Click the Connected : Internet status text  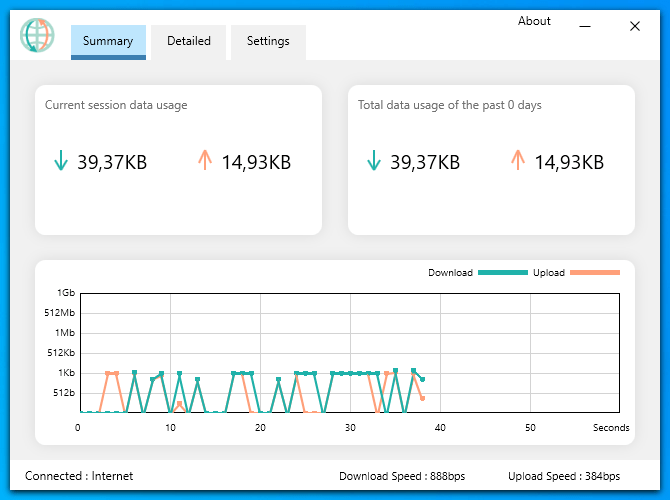click(x=79, y=476)
